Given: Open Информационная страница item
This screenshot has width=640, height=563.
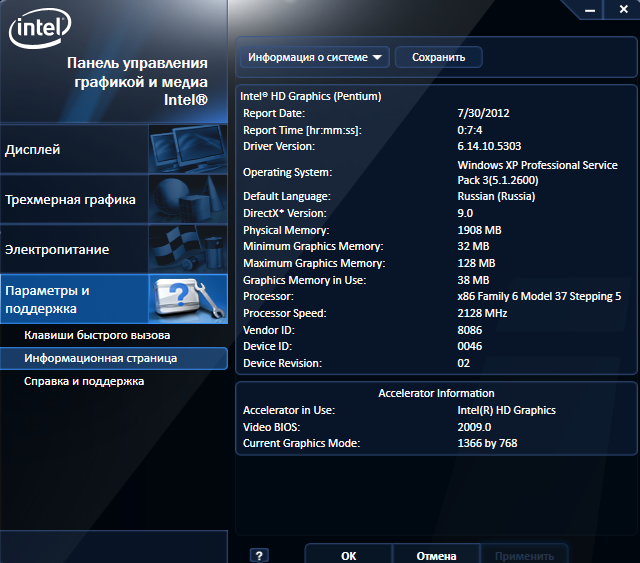Looking at the screenshot, I should click(x=113, y=358).
